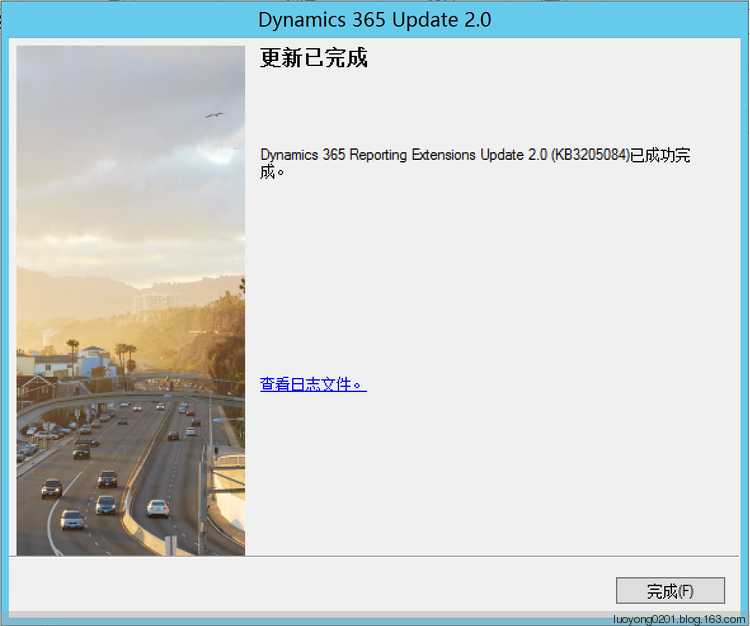The image size is (750, 626).
Task: Click the 完成(F) finish button
Action: click(670, 591)
